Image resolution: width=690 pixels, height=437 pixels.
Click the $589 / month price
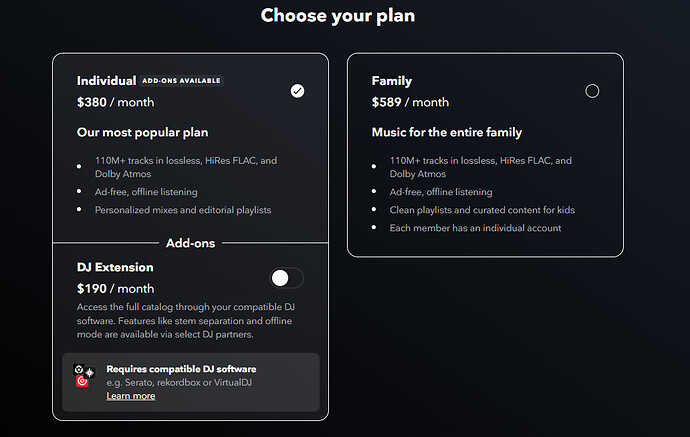410,101
